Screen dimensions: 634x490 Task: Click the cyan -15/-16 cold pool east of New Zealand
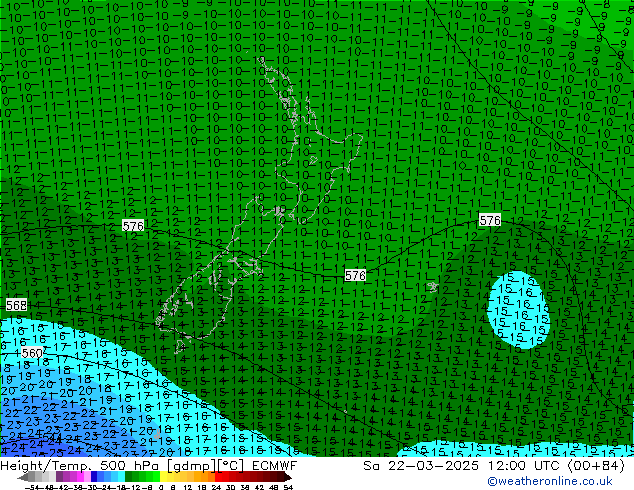pos(519,310)
